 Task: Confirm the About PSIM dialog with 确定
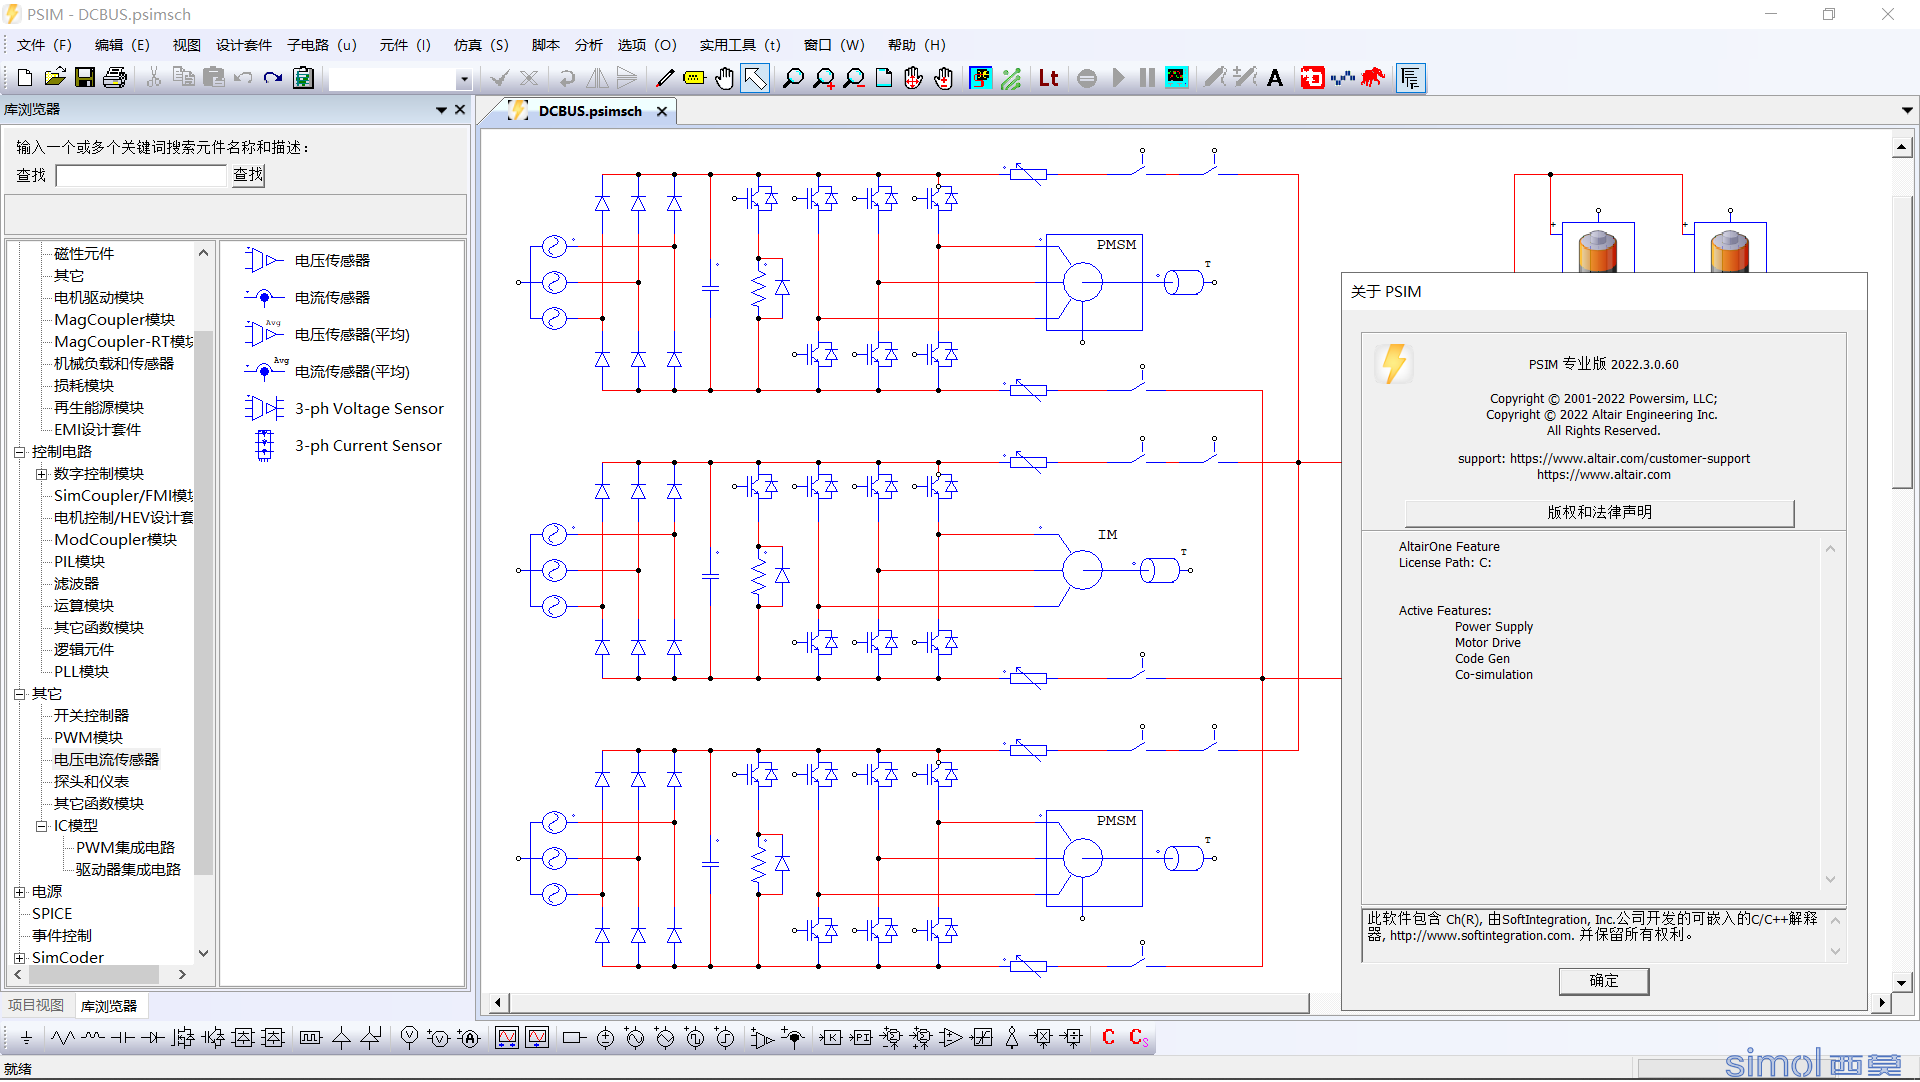coord(1603,981)
